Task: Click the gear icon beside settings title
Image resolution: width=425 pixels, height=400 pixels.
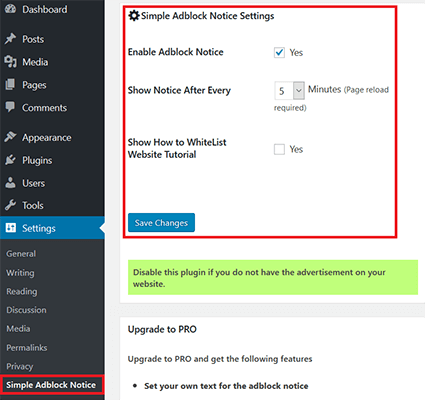Action: point(134,15)
